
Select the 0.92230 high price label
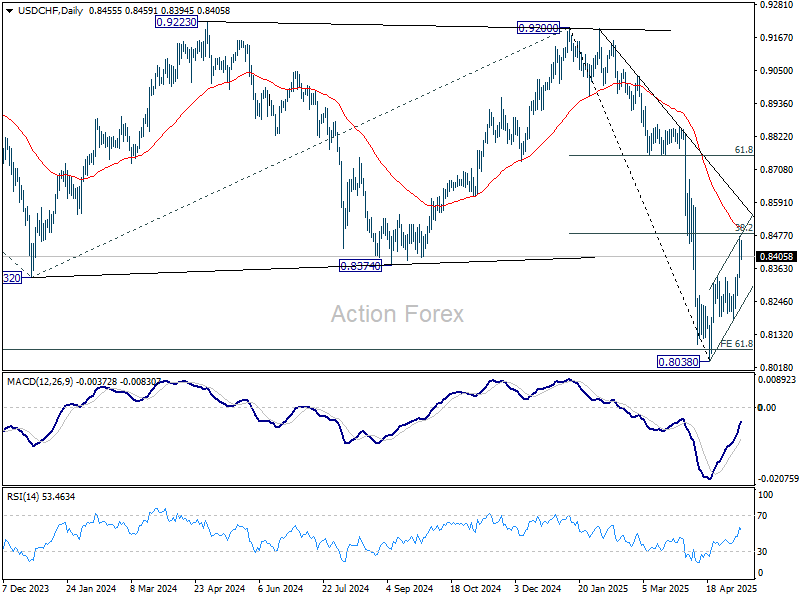click(178, 21)
